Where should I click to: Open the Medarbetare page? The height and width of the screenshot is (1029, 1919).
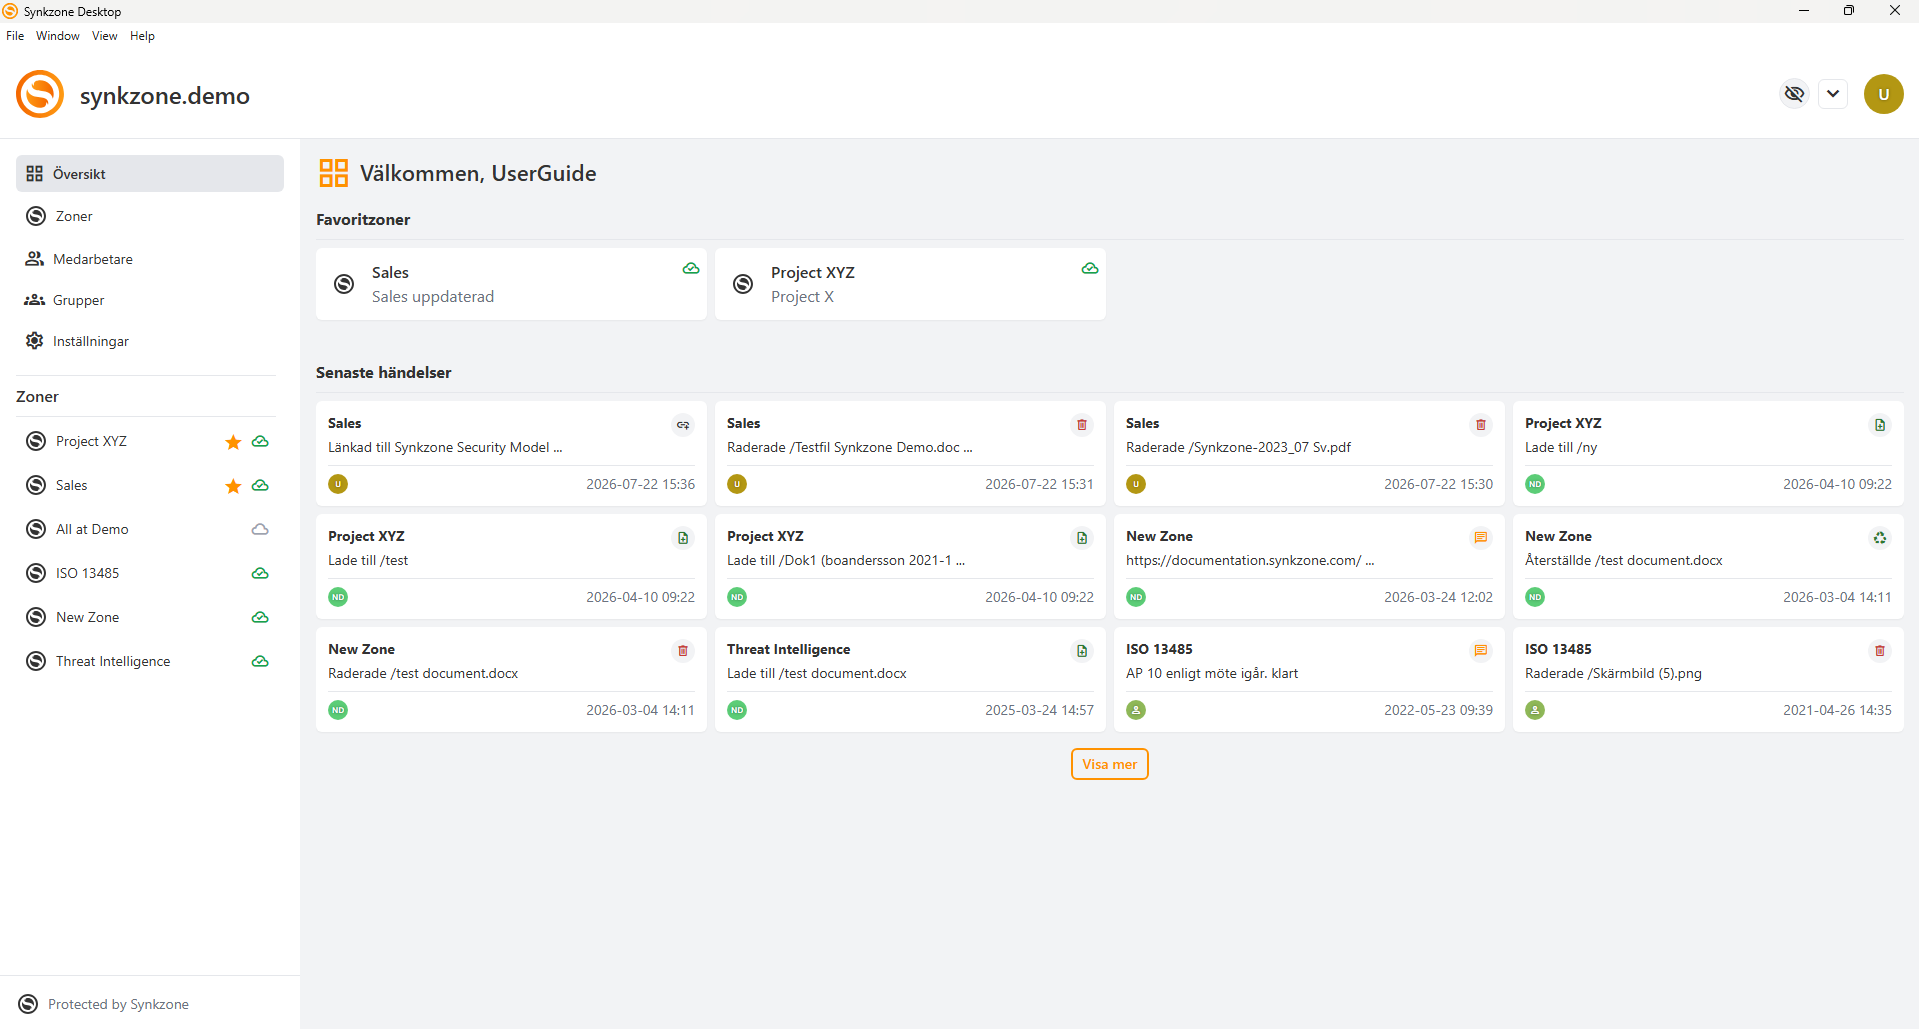pyautogui.click(x=150, y=259)
